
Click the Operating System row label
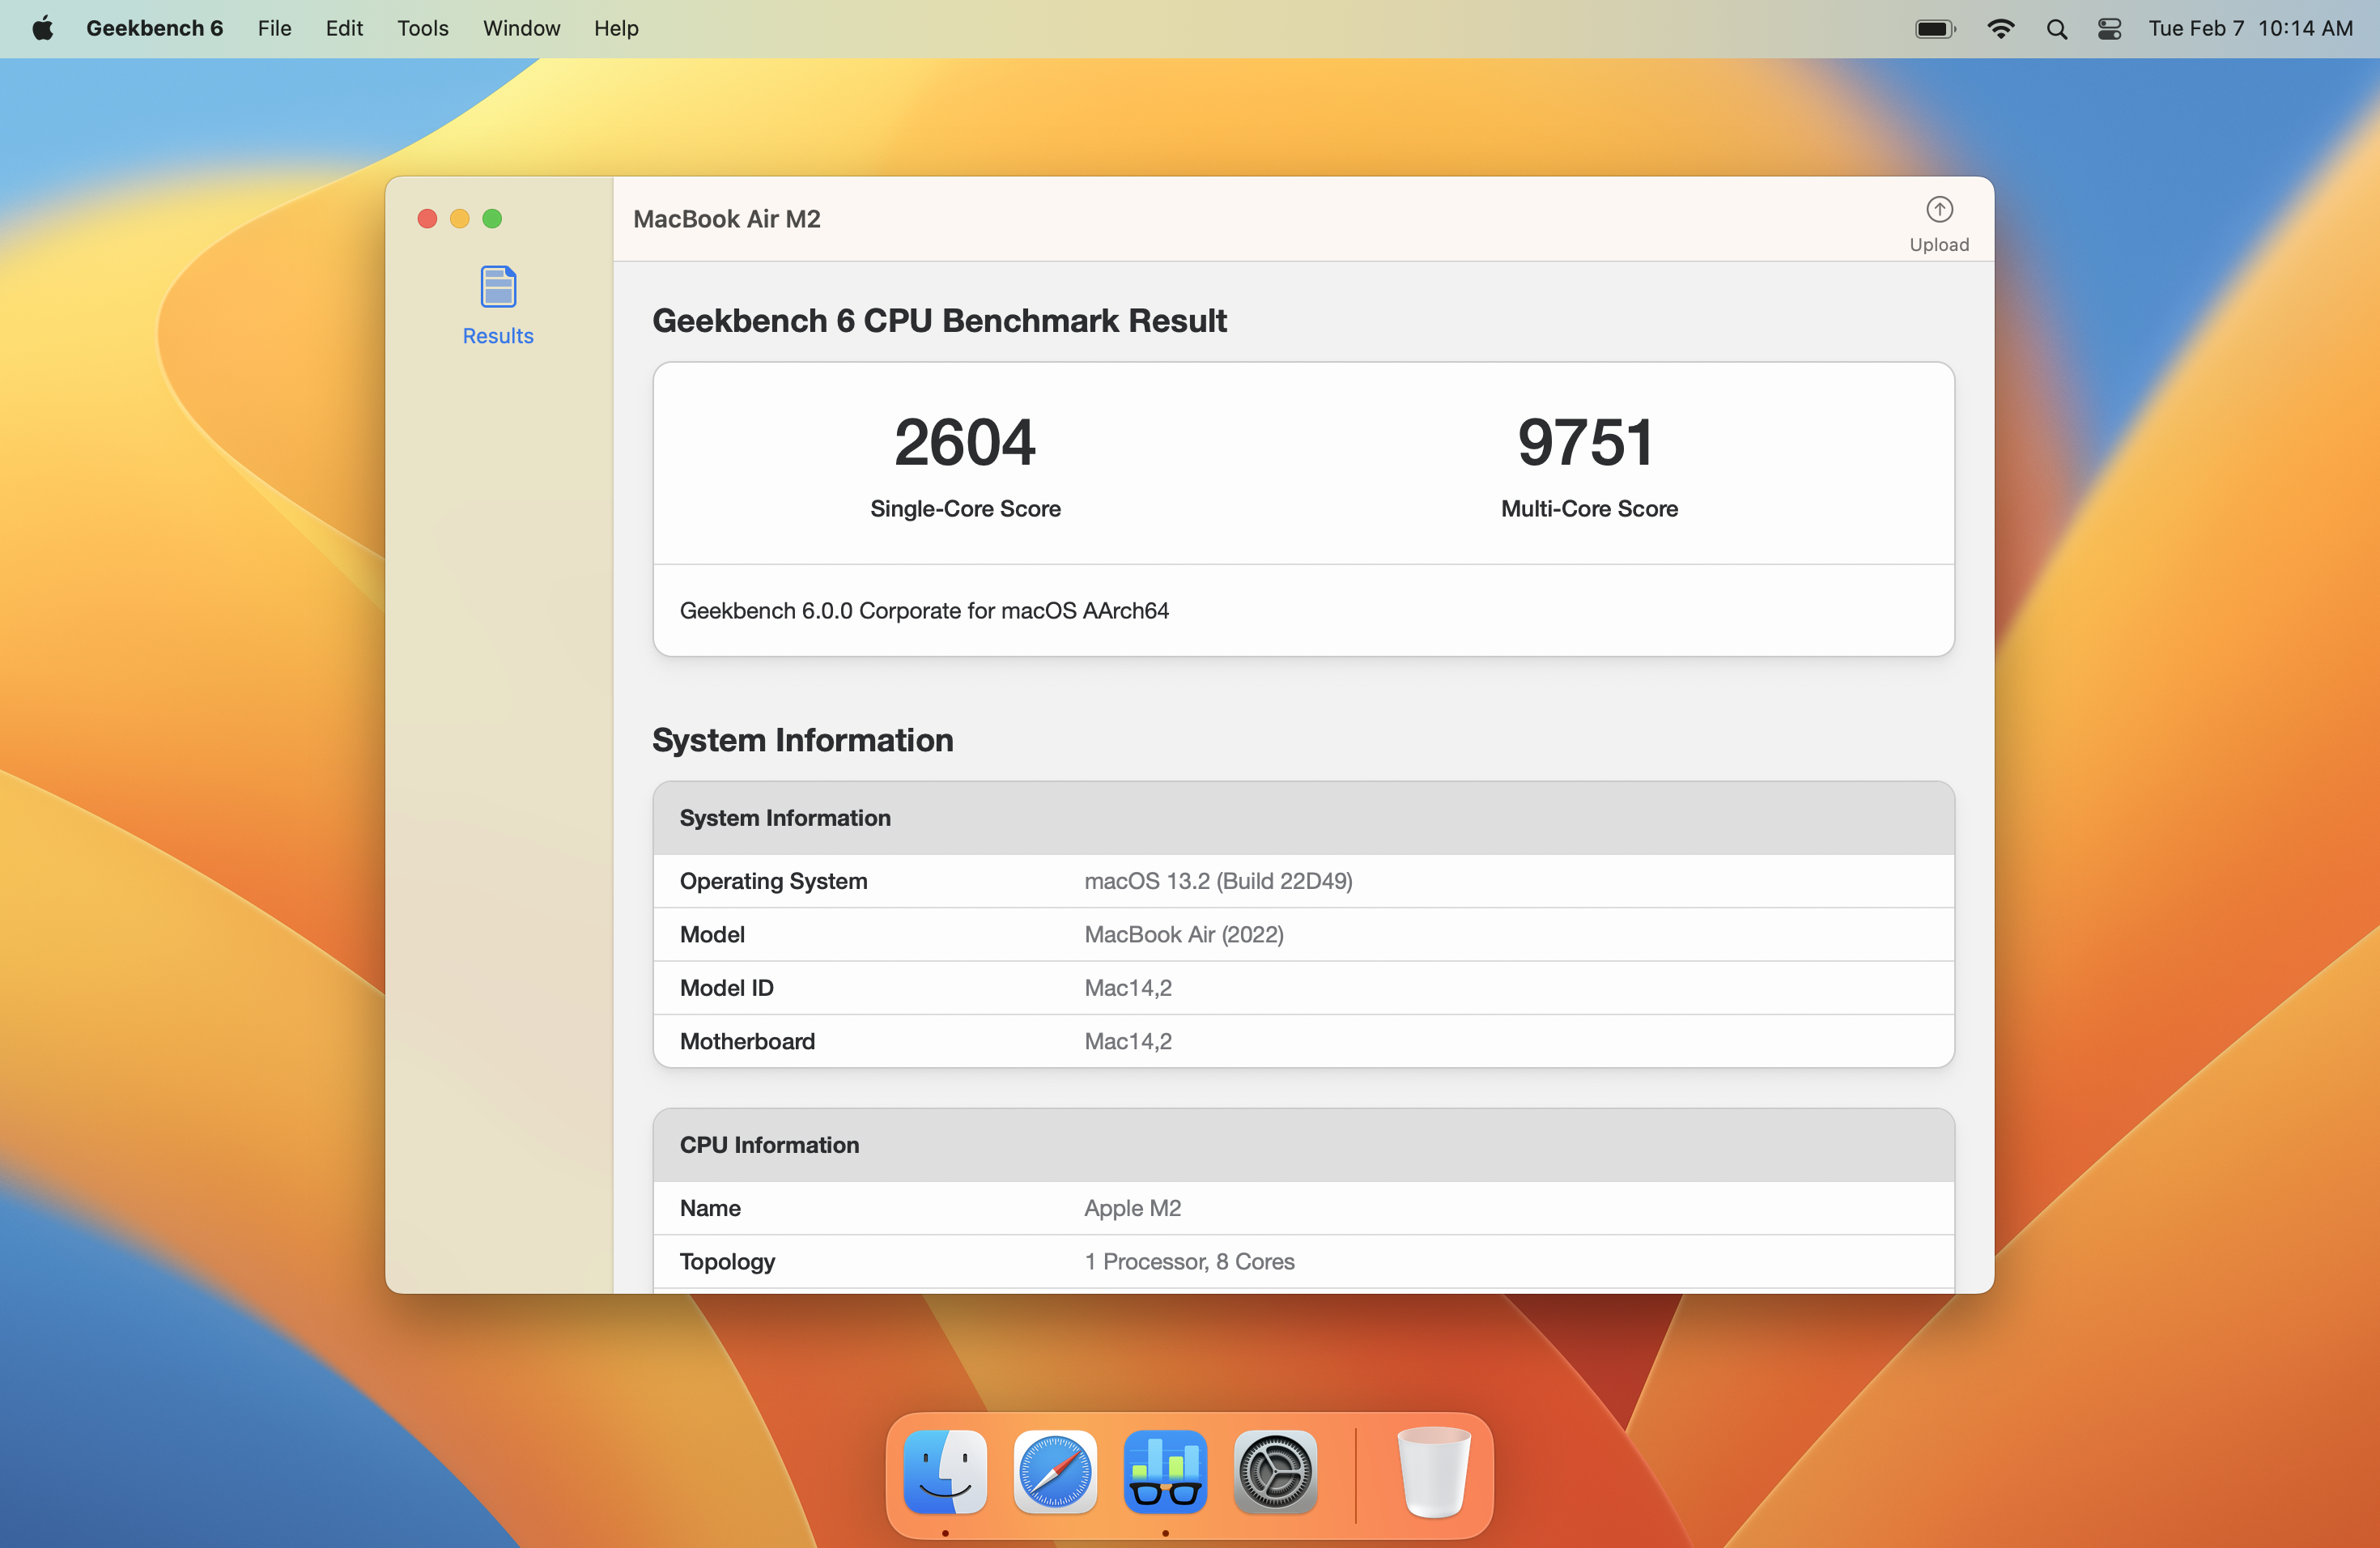[x=774, y=880]
